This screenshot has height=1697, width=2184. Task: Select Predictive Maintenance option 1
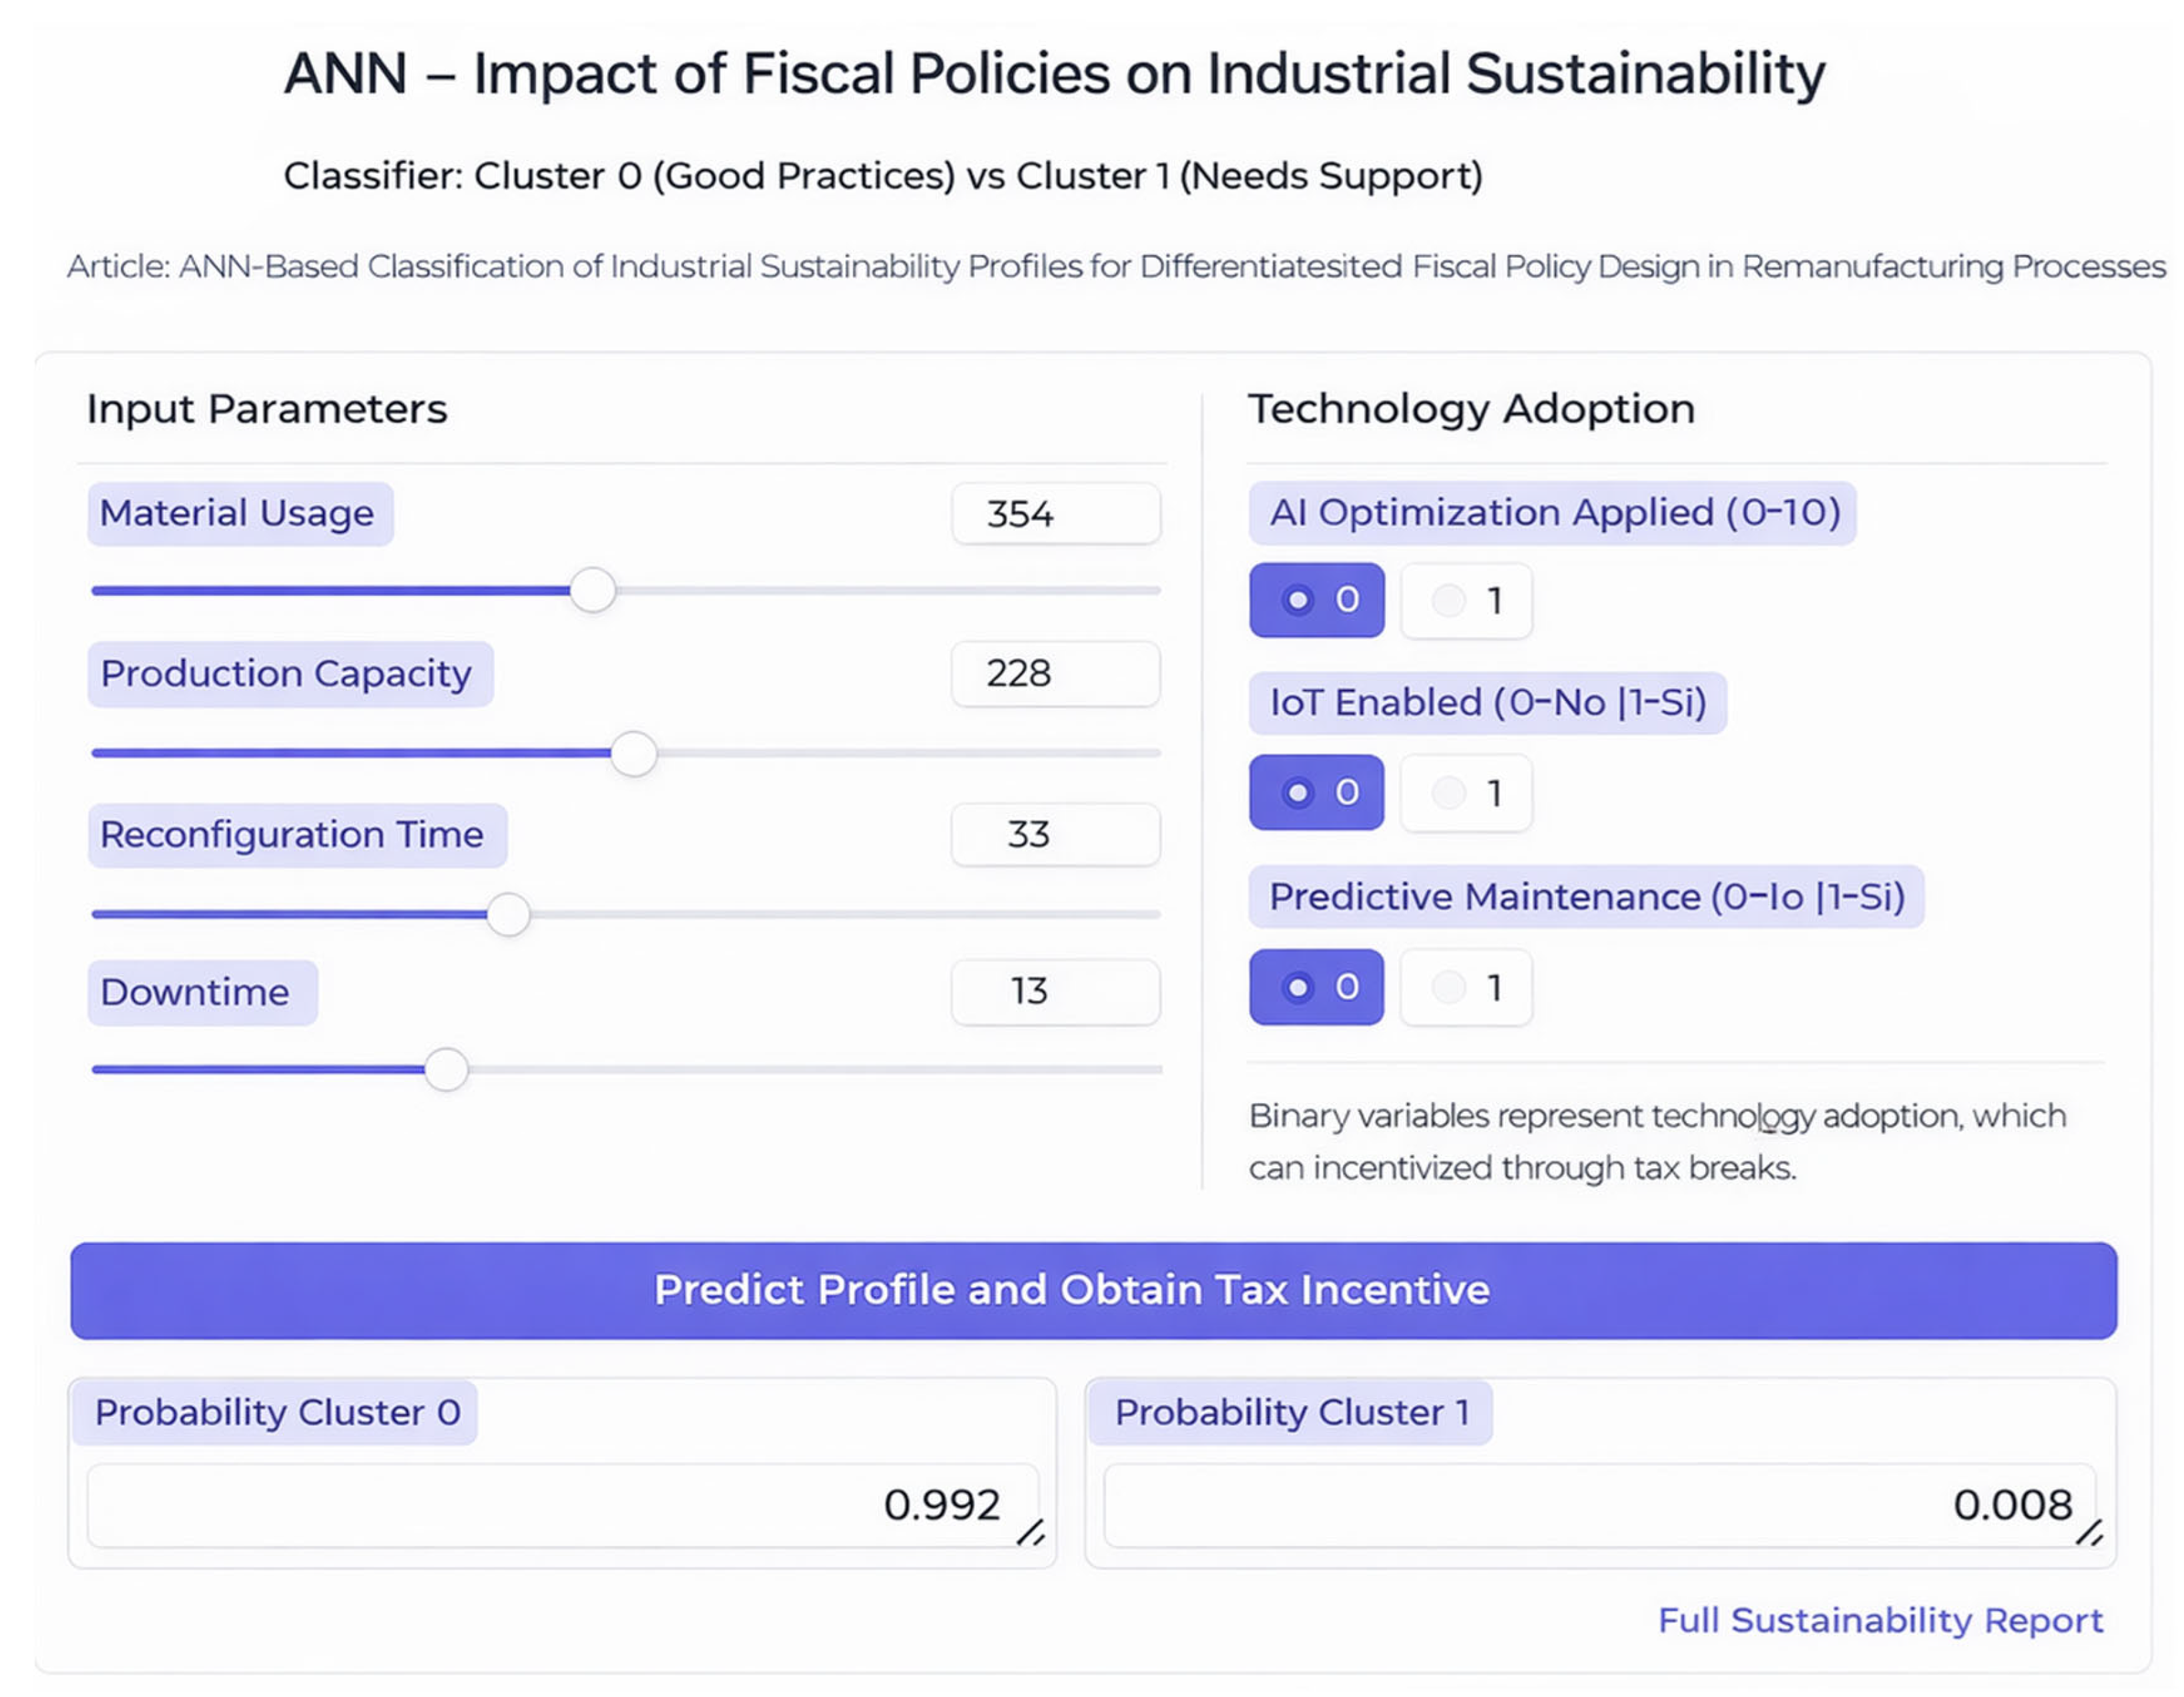click(x=1466, y=988)
